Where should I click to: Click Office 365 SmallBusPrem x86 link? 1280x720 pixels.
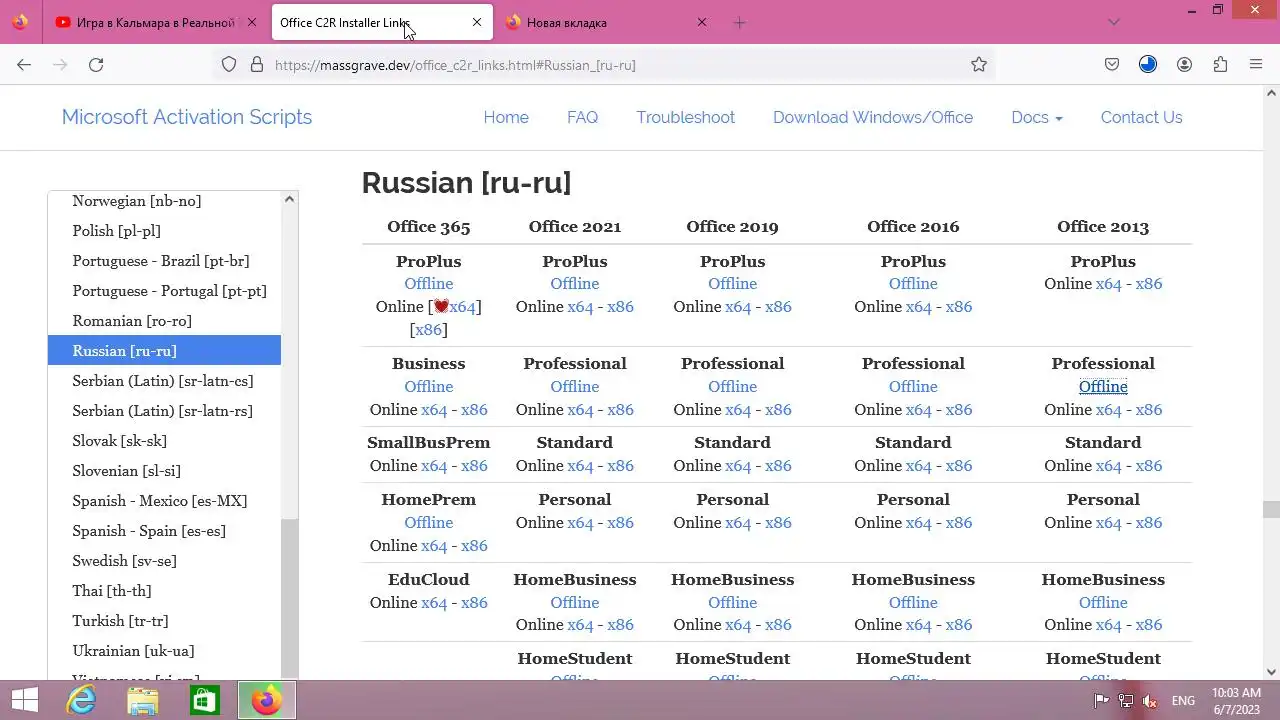point(474,466)
